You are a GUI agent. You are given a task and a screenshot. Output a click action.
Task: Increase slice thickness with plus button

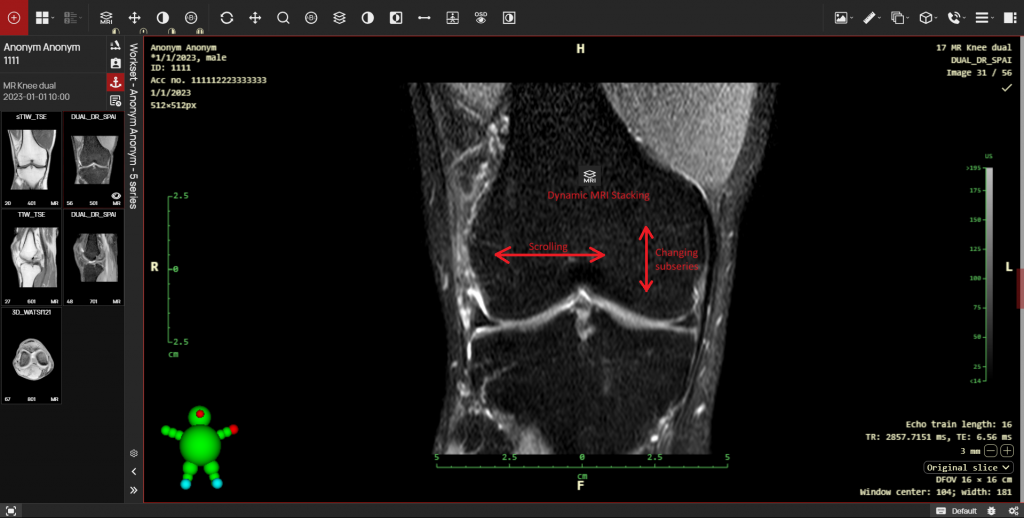[1006, 452]
